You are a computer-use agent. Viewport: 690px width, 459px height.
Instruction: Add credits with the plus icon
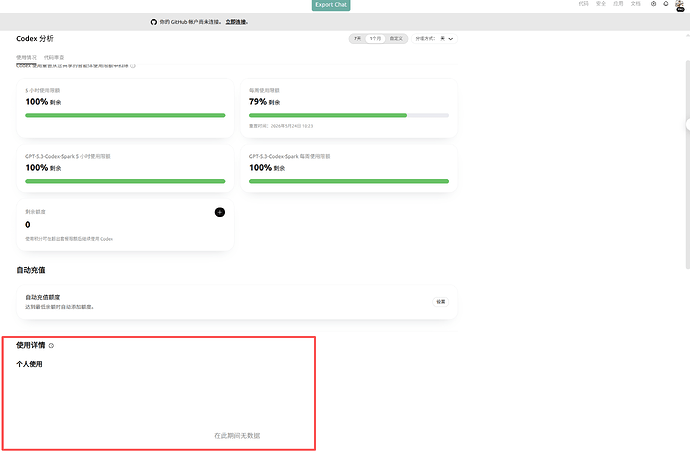point(220,213)
